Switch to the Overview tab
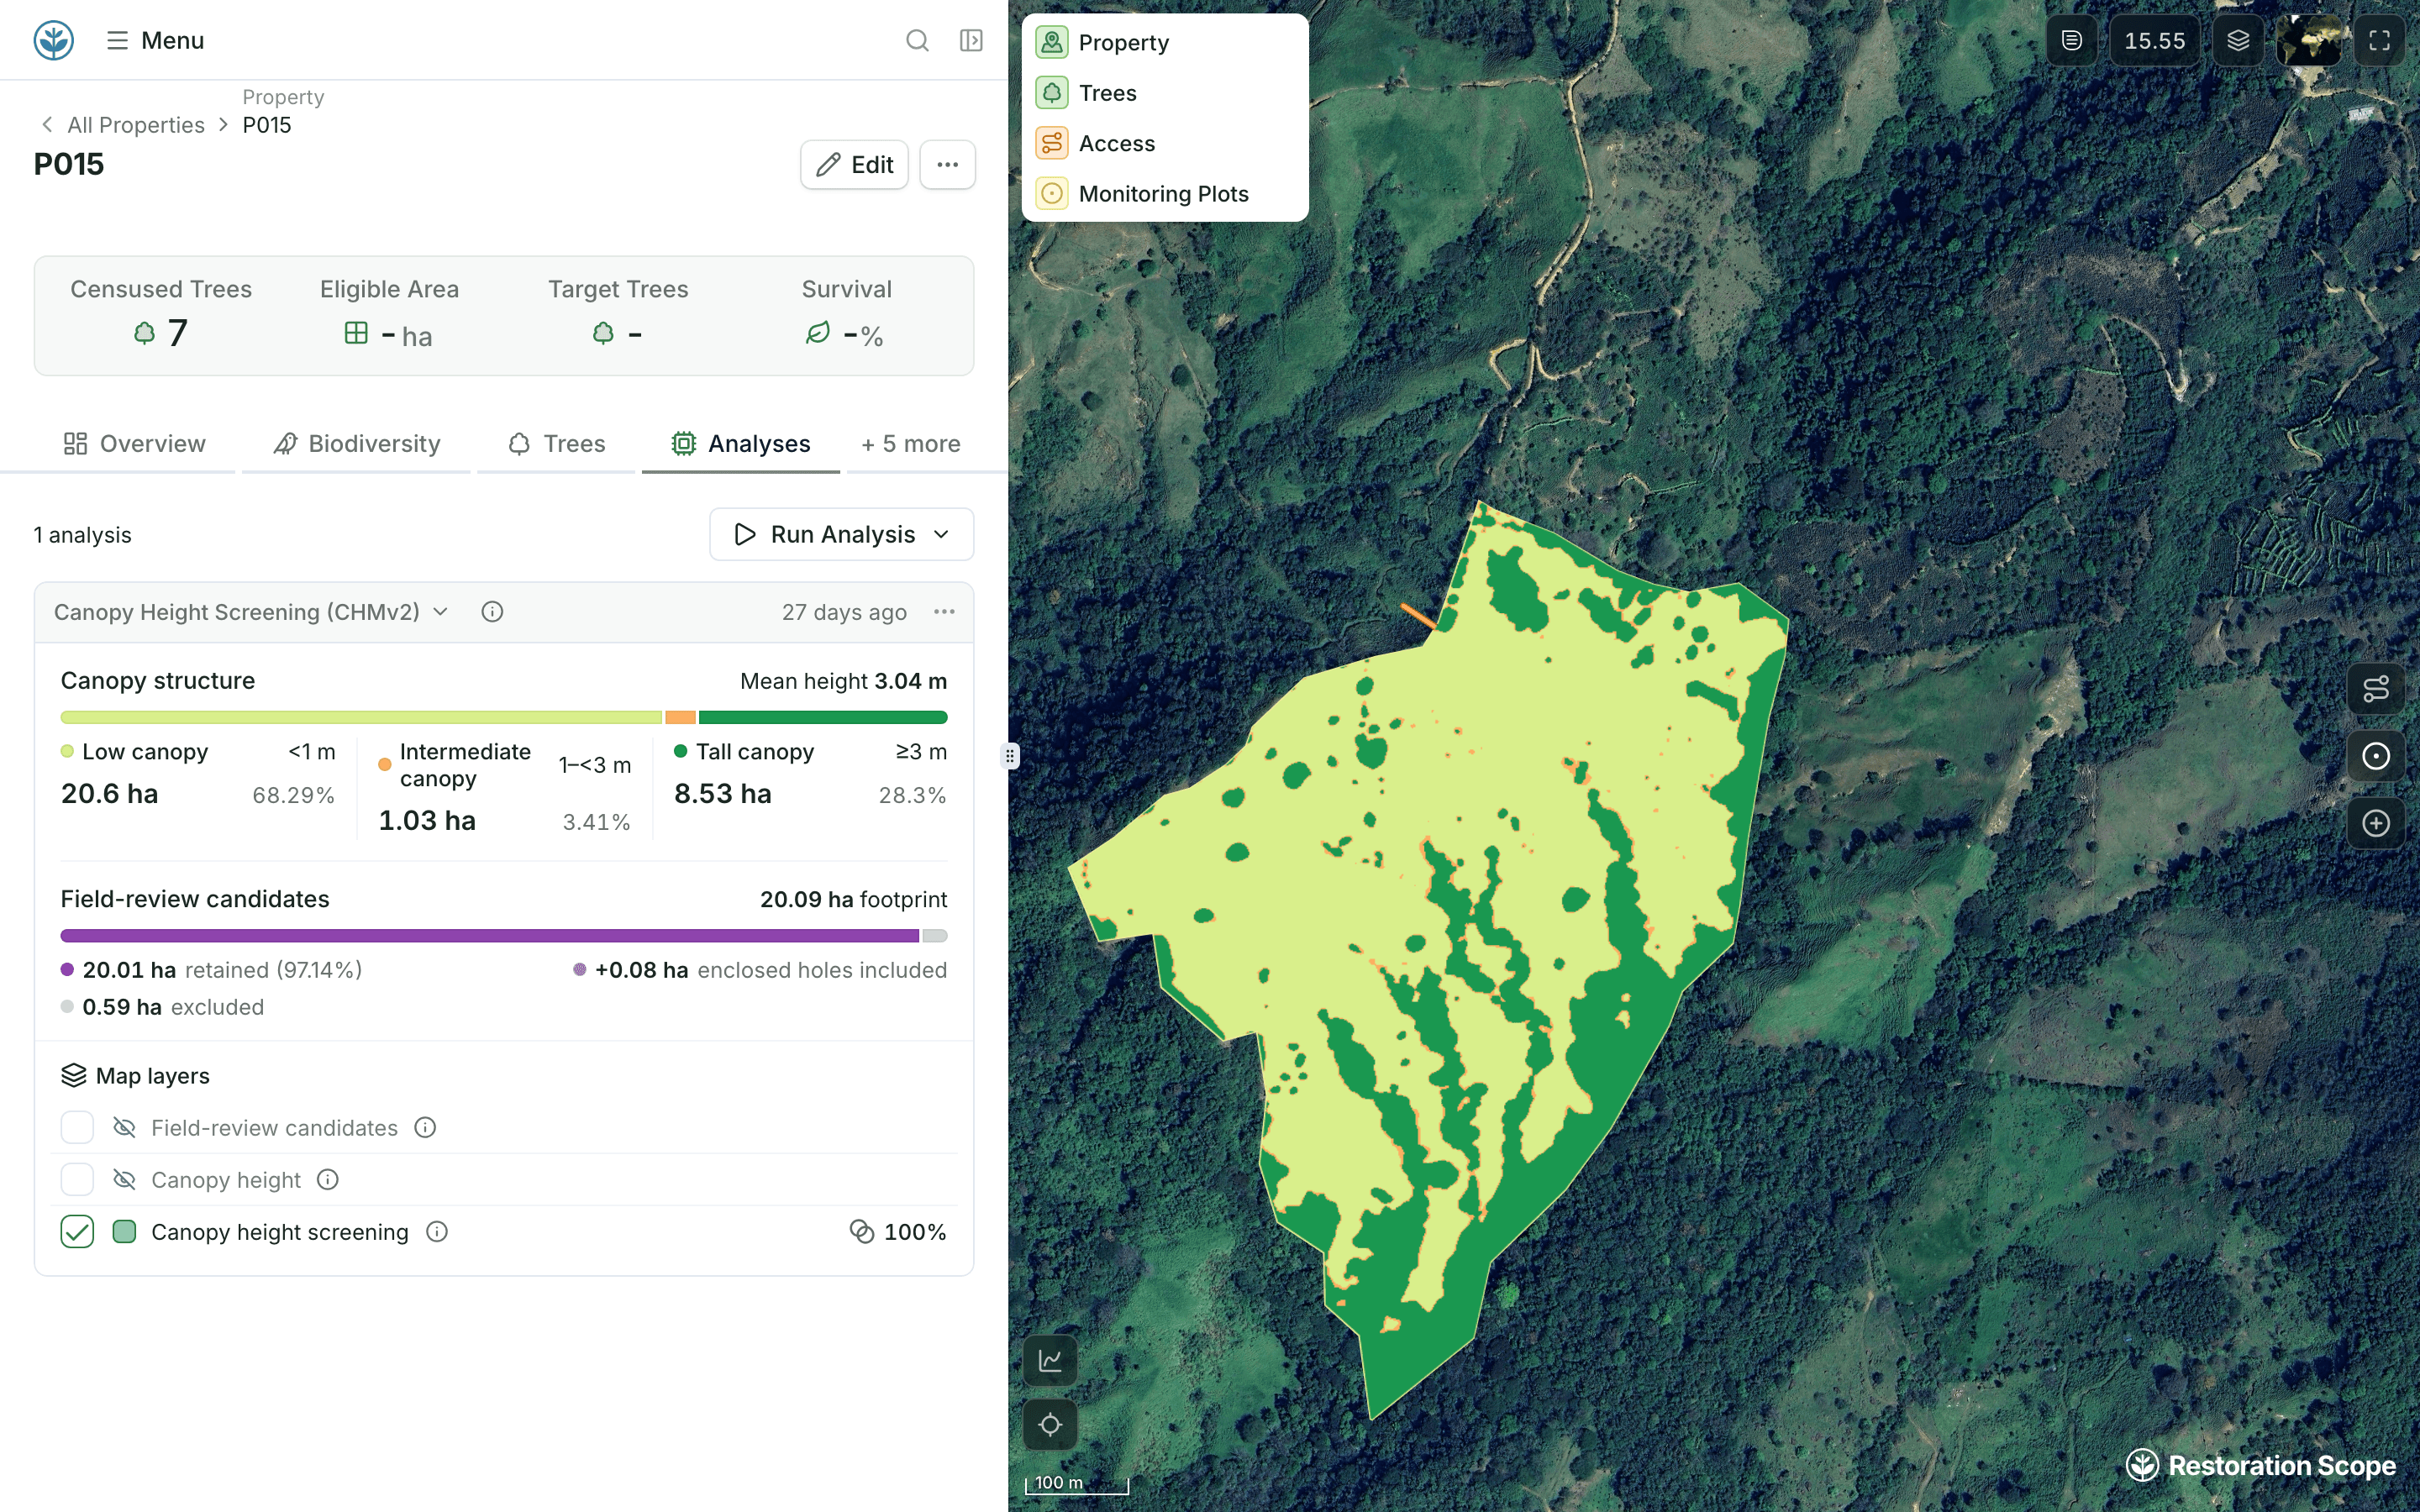The image size is (2420, 1512). tap(134, 443)
